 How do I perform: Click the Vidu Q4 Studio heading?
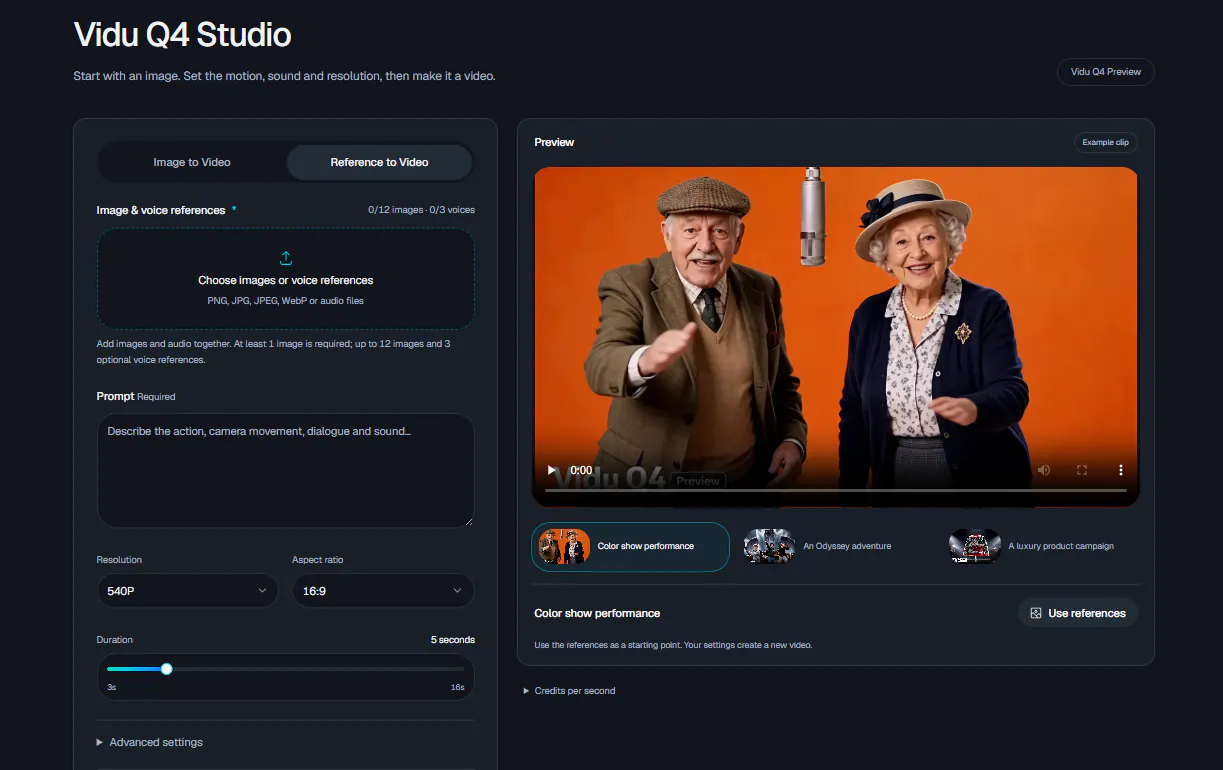(x=183, y=35)
